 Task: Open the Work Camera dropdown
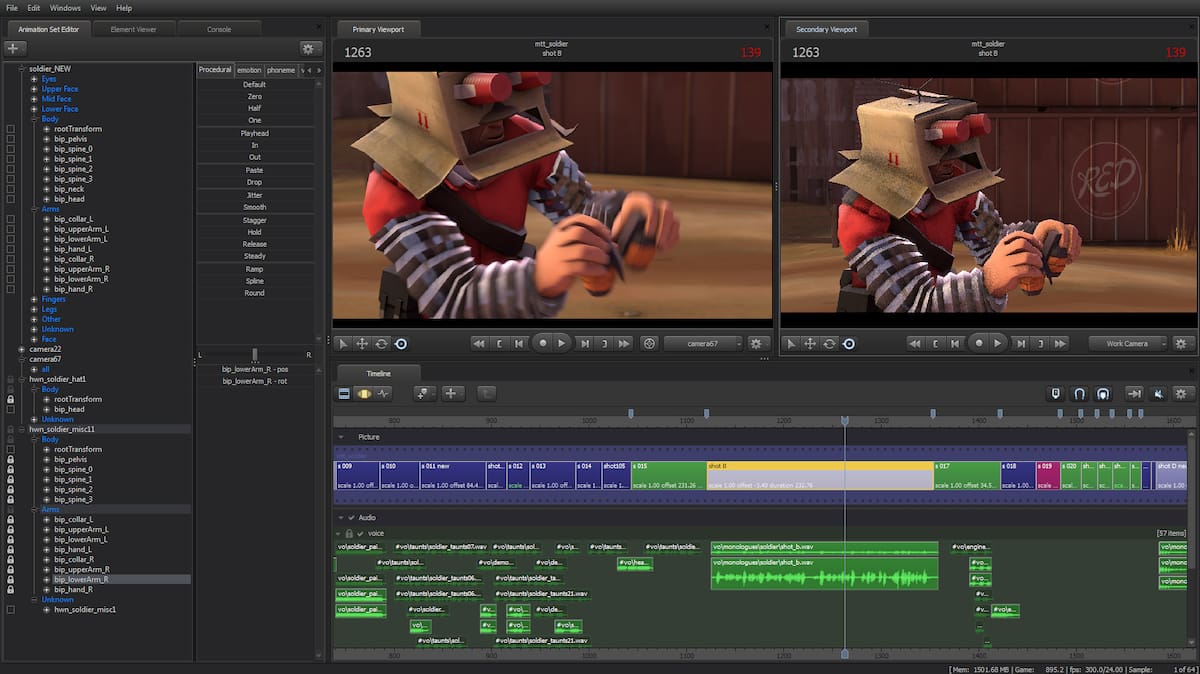[x=1128, y=343]
